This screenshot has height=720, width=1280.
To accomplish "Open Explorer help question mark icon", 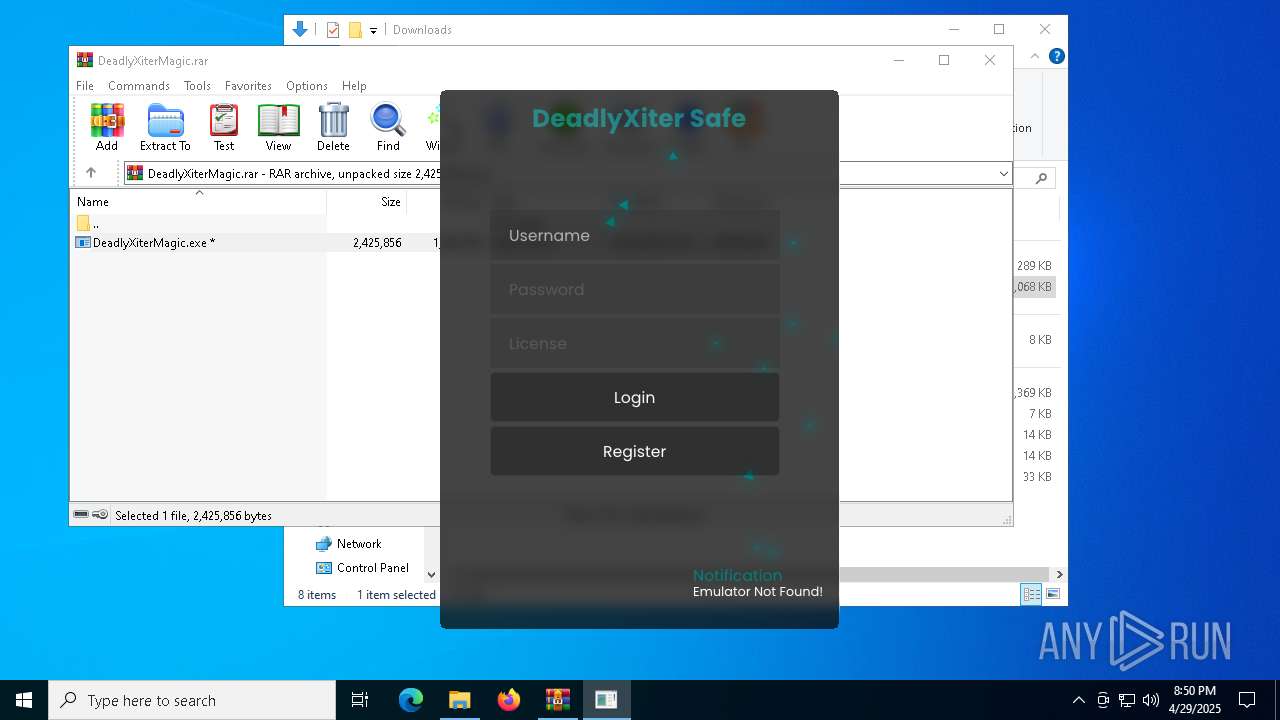I will coord(1056,56).
